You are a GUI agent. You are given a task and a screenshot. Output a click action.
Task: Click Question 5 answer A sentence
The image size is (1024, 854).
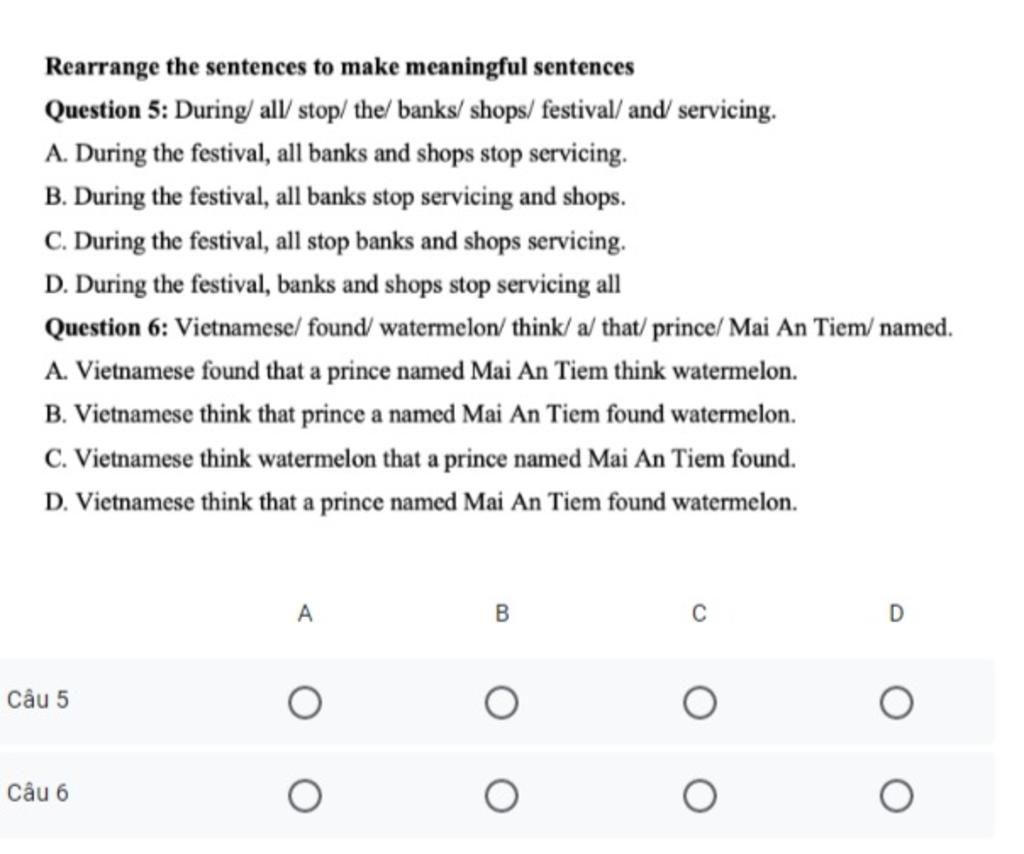tap(336, 154)
